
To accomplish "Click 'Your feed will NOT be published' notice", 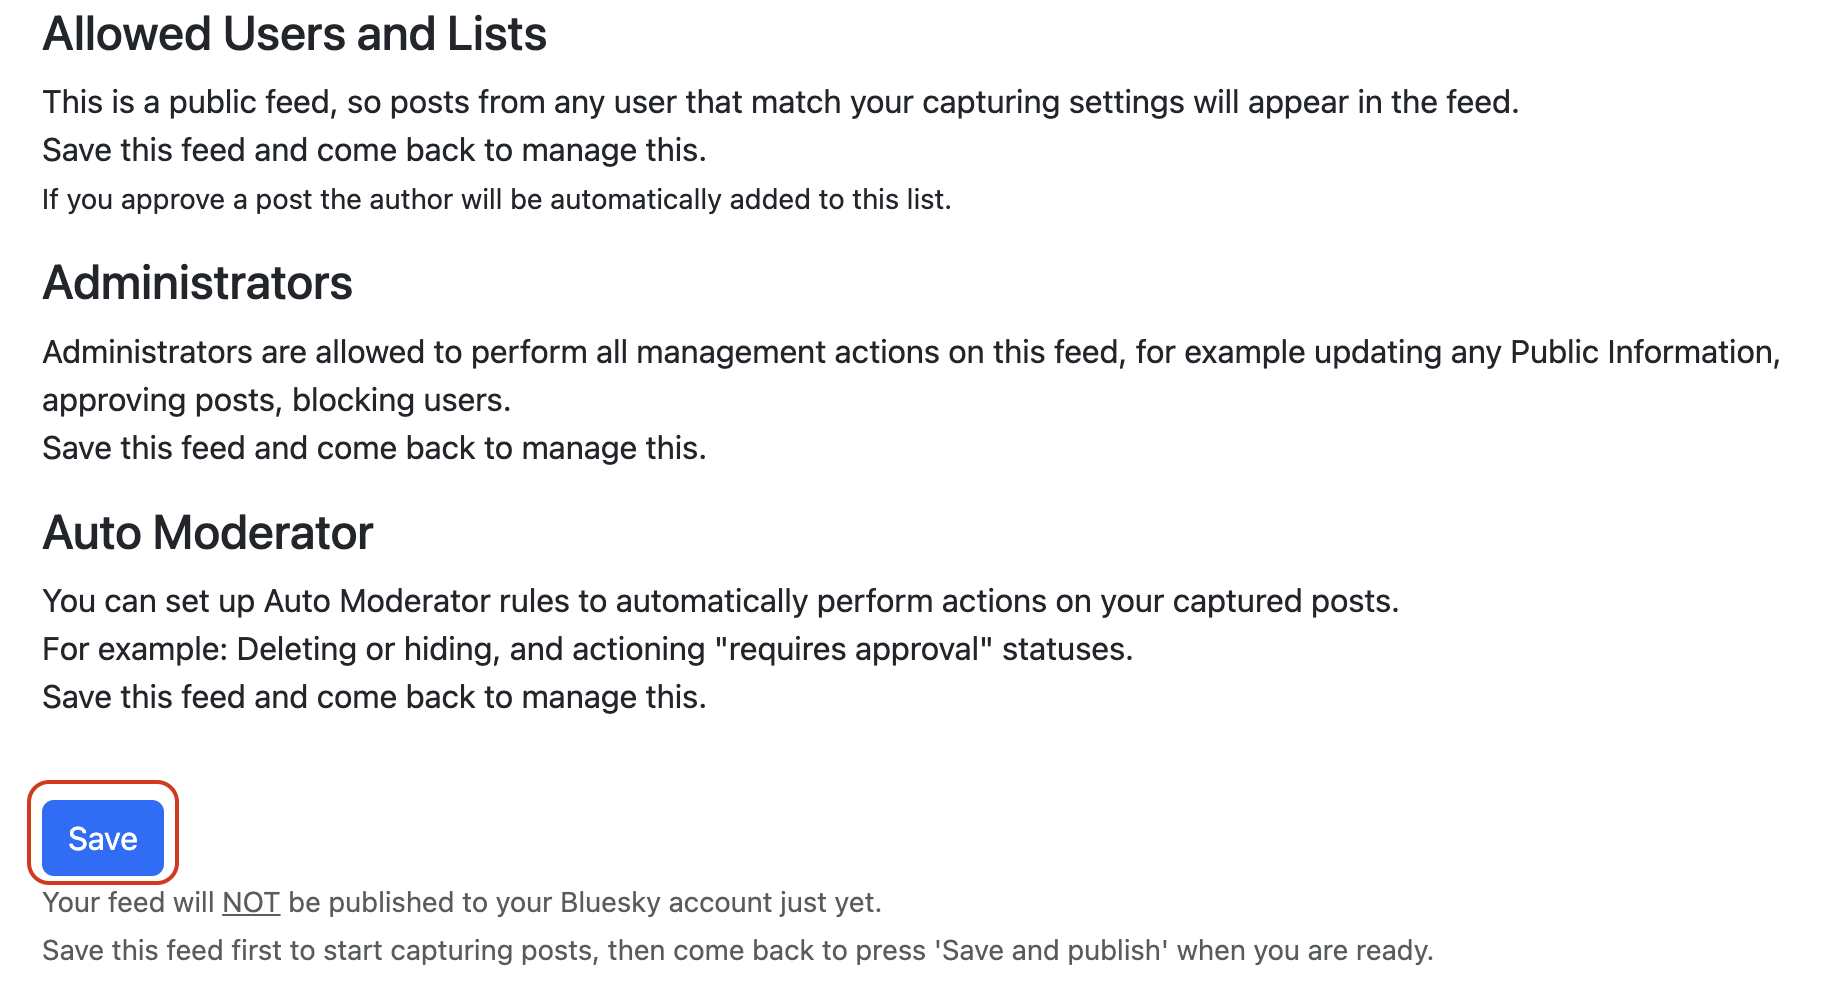I will pyautogui.click(x=462, y=903).
